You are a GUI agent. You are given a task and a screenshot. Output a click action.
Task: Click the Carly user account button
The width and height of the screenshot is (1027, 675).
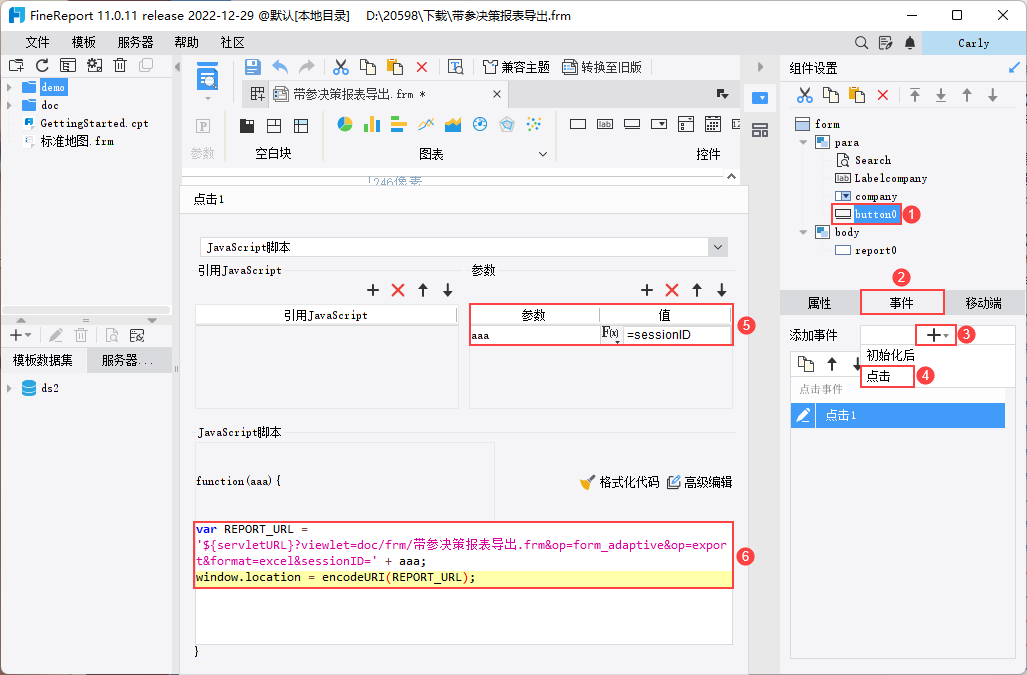click(973, 43)
